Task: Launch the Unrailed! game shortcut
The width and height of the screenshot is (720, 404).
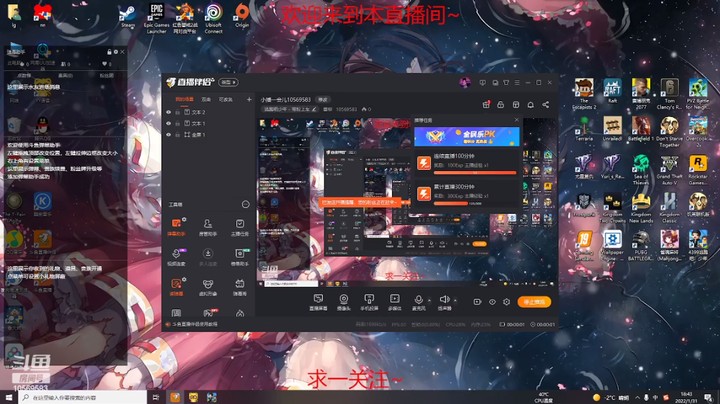Action: pyautogui.click(x=612, y=129)
